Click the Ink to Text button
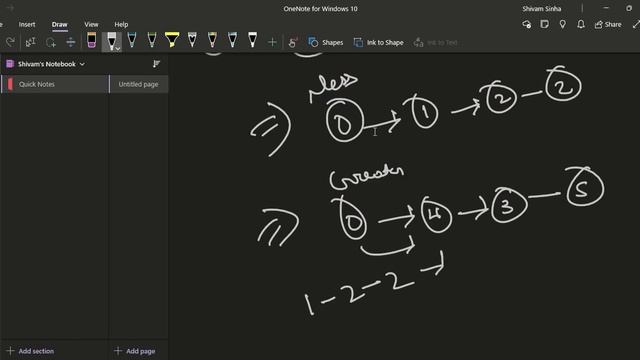 (436, 42)
